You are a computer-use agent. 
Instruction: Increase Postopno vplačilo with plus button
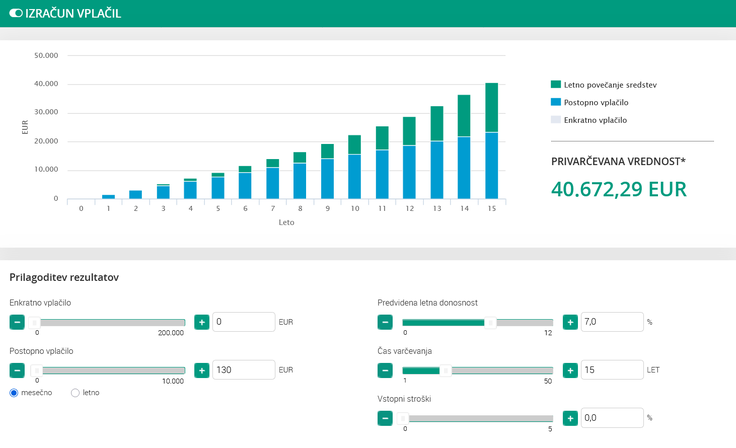pyautogui.click(x=201, y=370)
